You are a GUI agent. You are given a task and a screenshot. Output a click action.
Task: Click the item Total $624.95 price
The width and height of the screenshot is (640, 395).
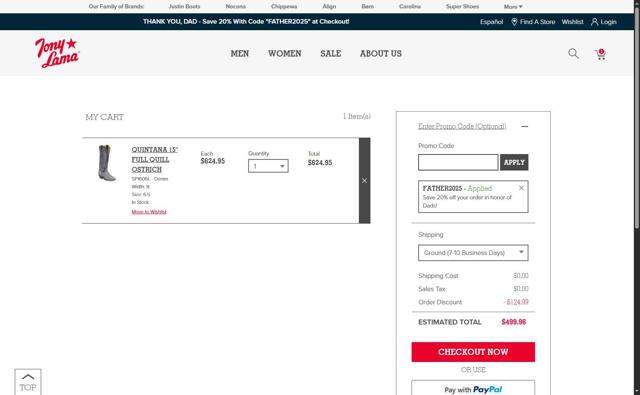pos(320,163)
